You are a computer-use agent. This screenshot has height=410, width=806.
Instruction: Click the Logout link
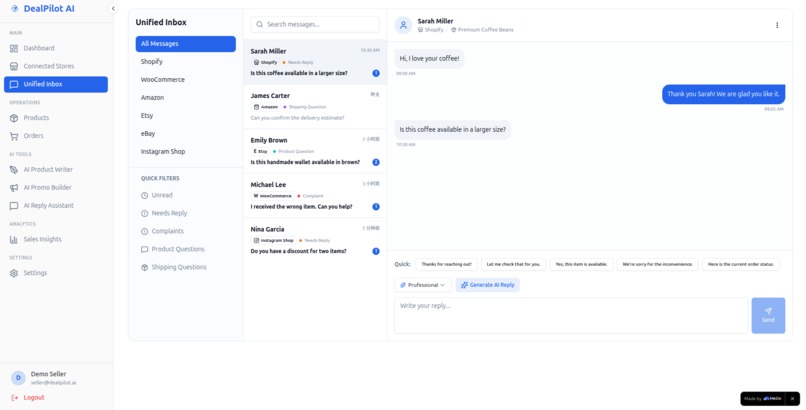pyautogui.click(x=28, y=398)
